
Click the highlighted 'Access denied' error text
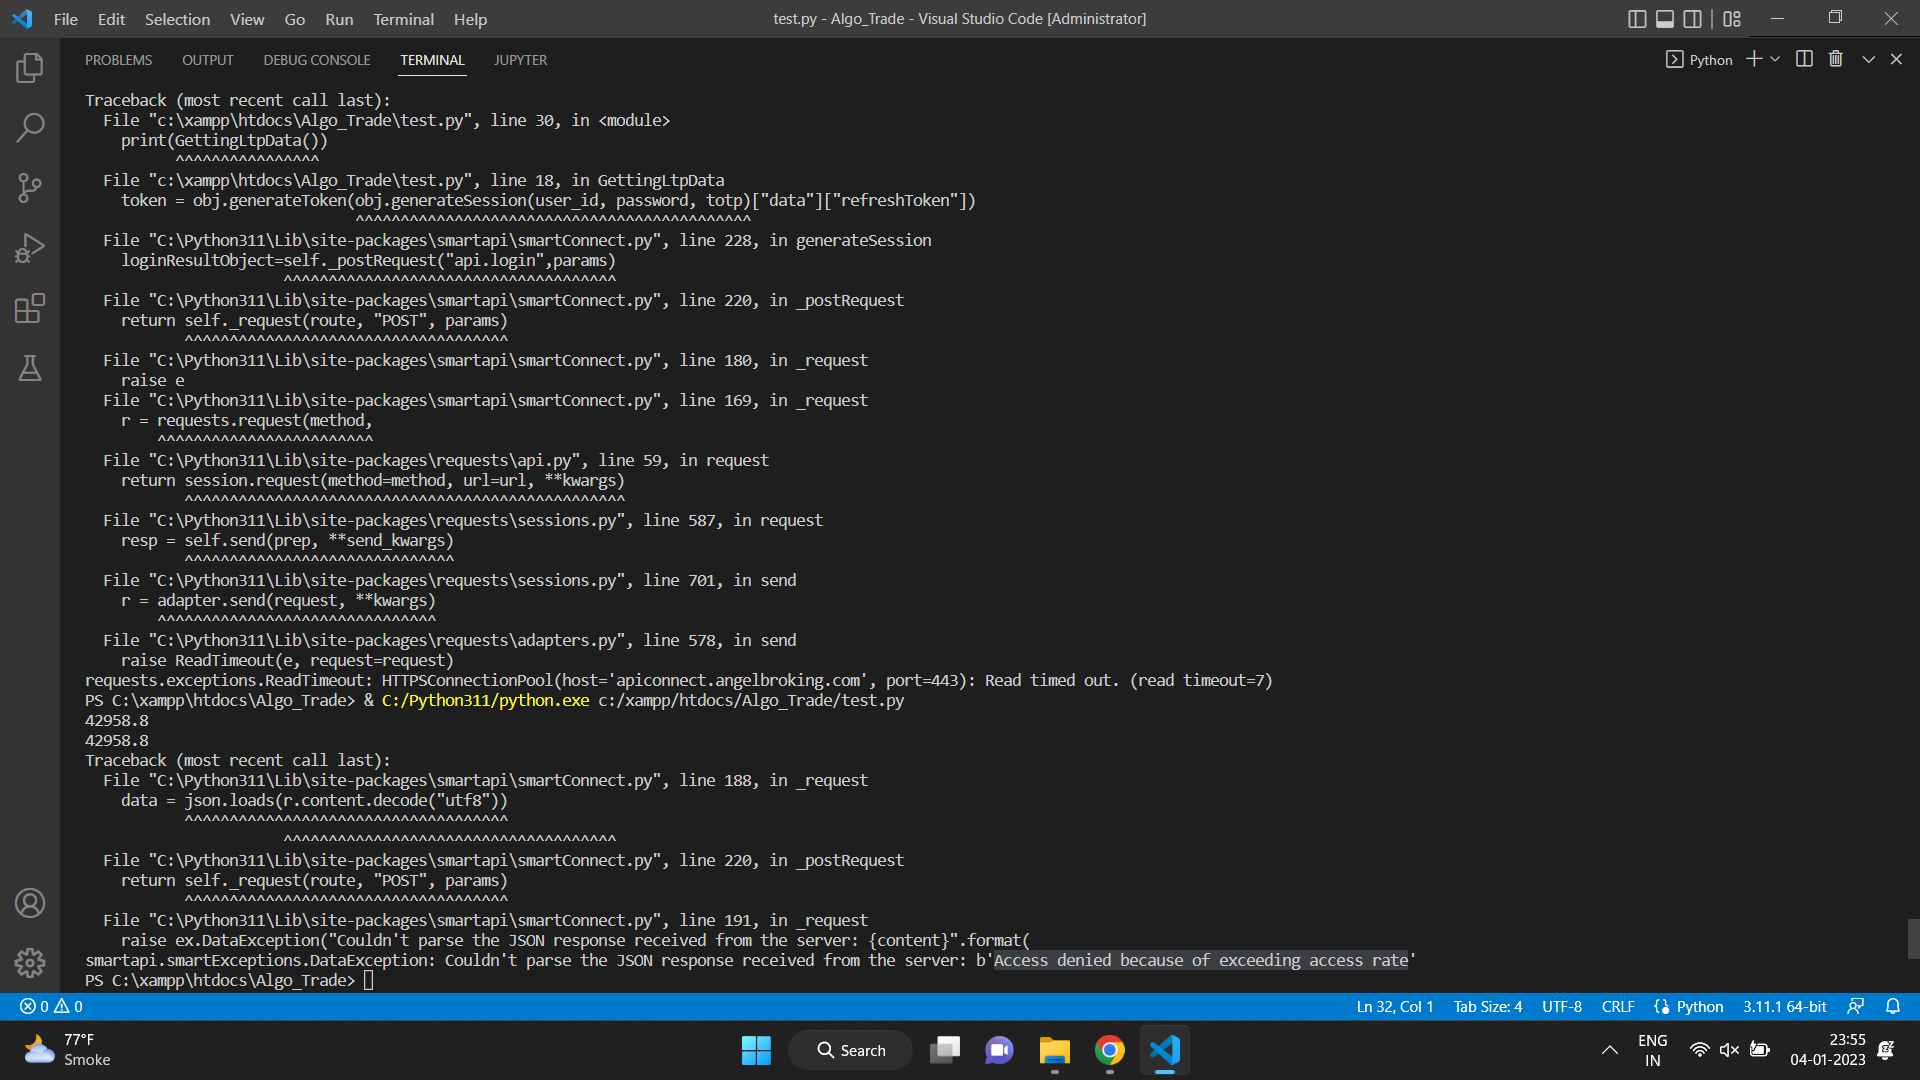click(1200, 960)
